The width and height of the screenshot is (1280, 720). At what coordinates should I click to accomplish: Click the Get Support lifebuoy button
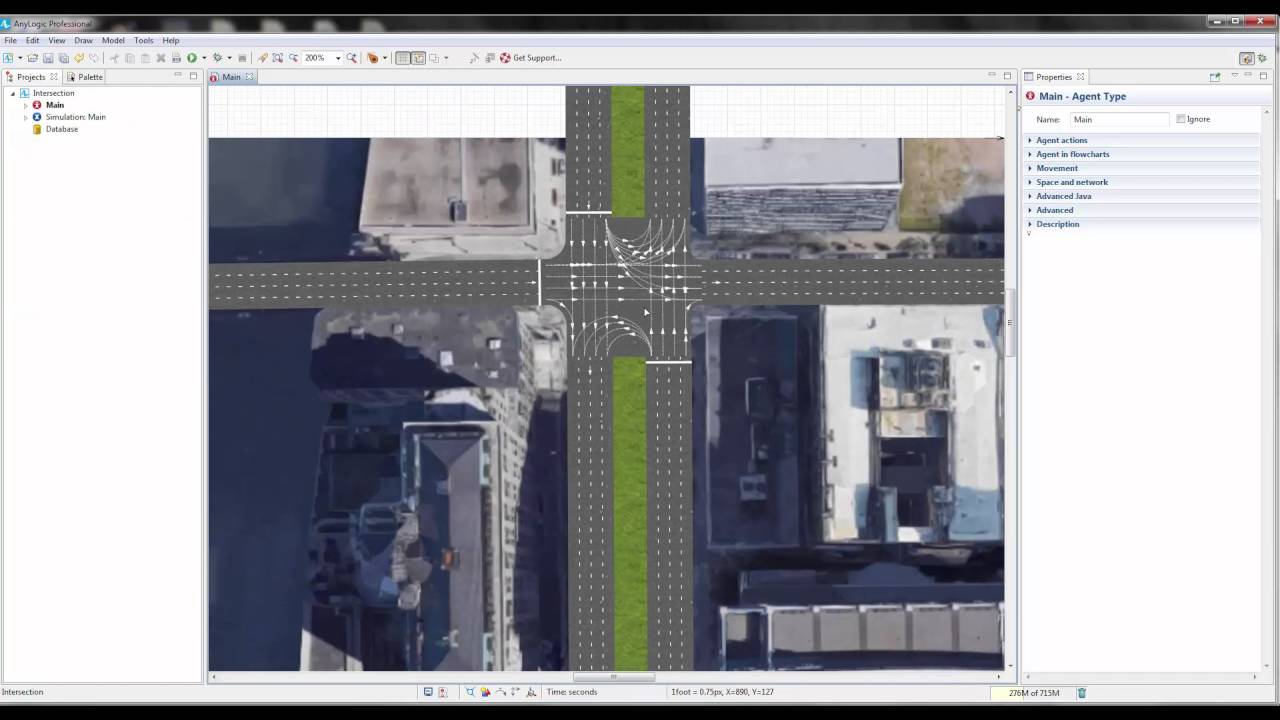click(x=531, y=58)
